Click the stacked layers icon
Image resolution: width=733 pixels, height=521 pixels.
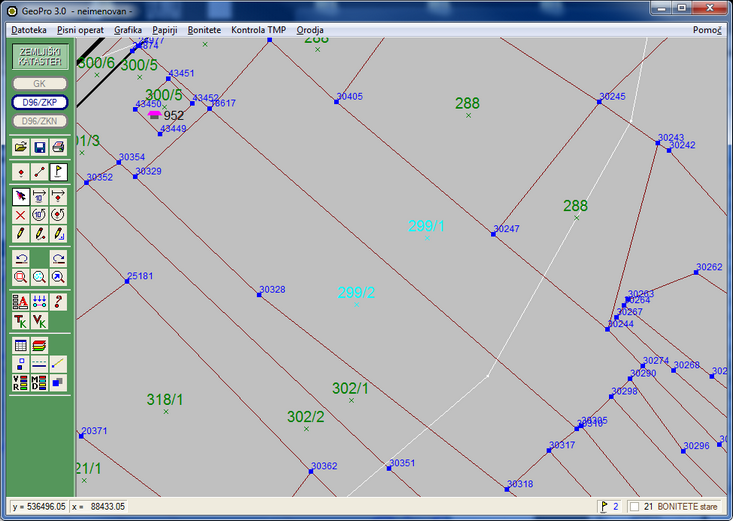(x=39, y=345)
